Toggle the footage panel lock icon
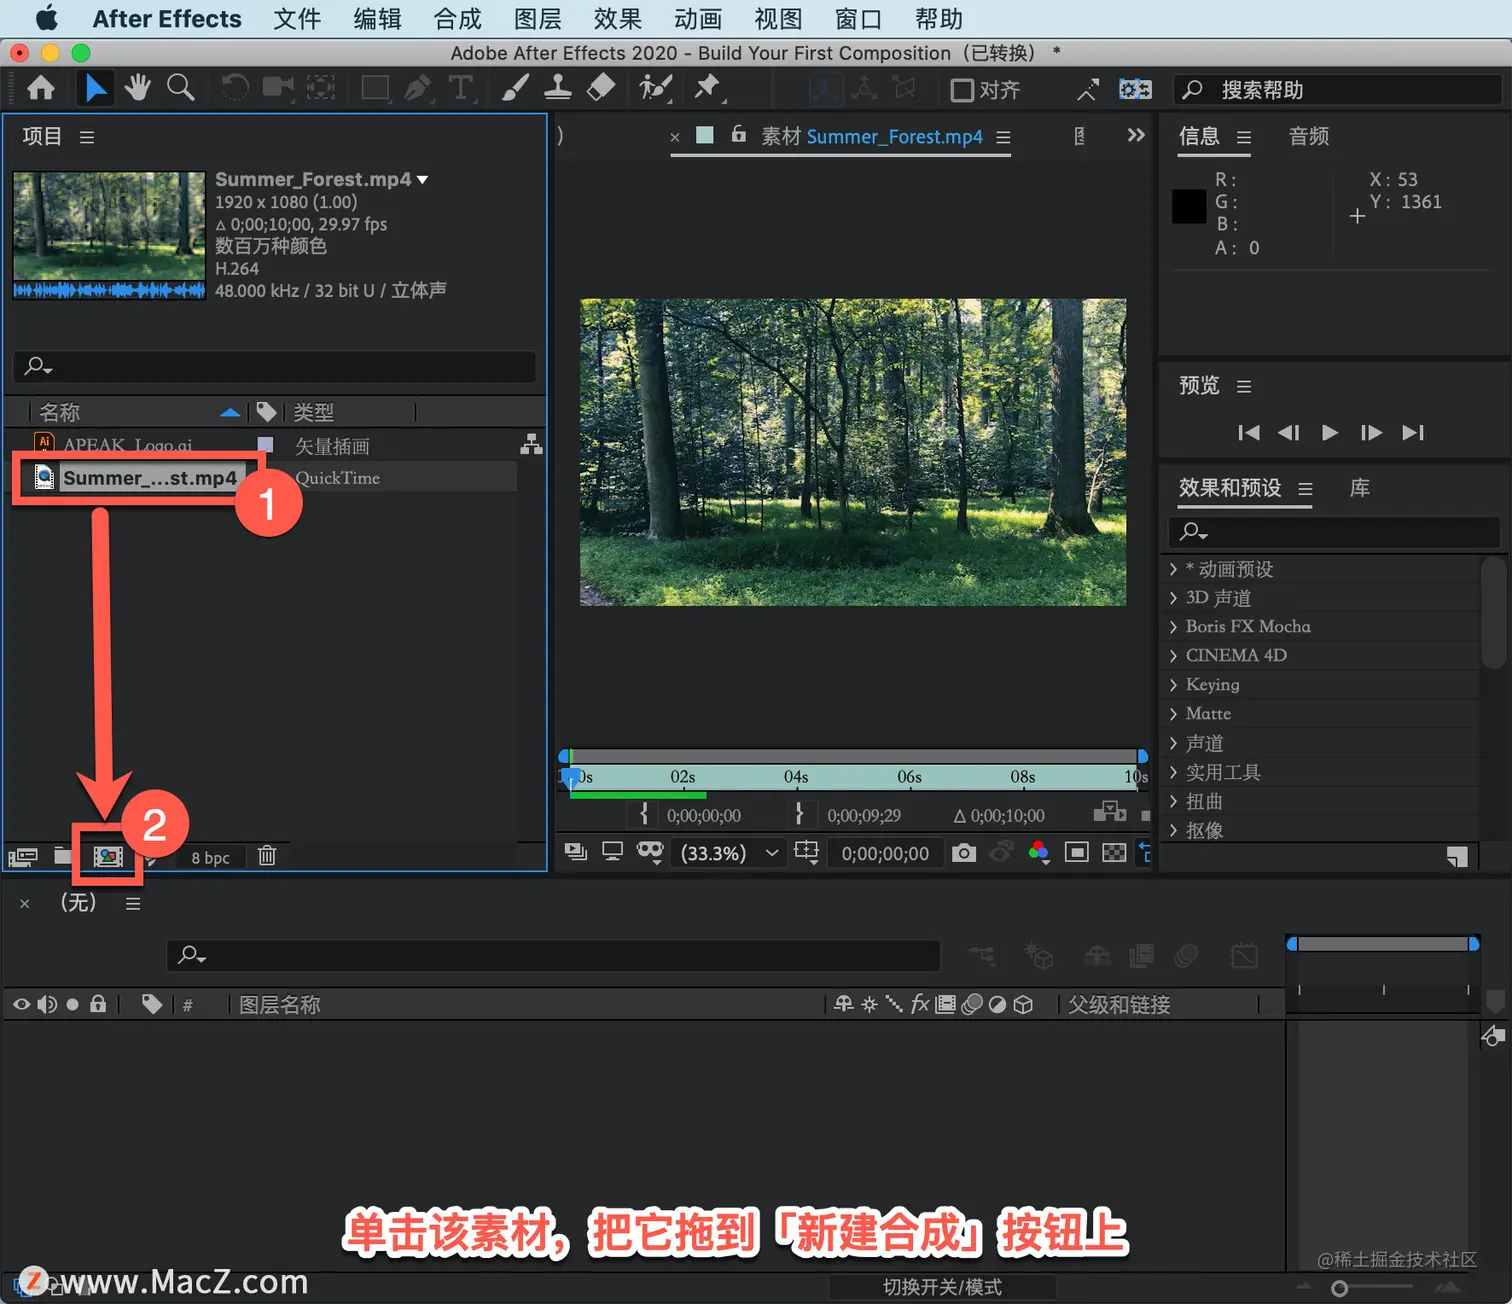Screen dimensions: 1512x1304 coord(739,134)
